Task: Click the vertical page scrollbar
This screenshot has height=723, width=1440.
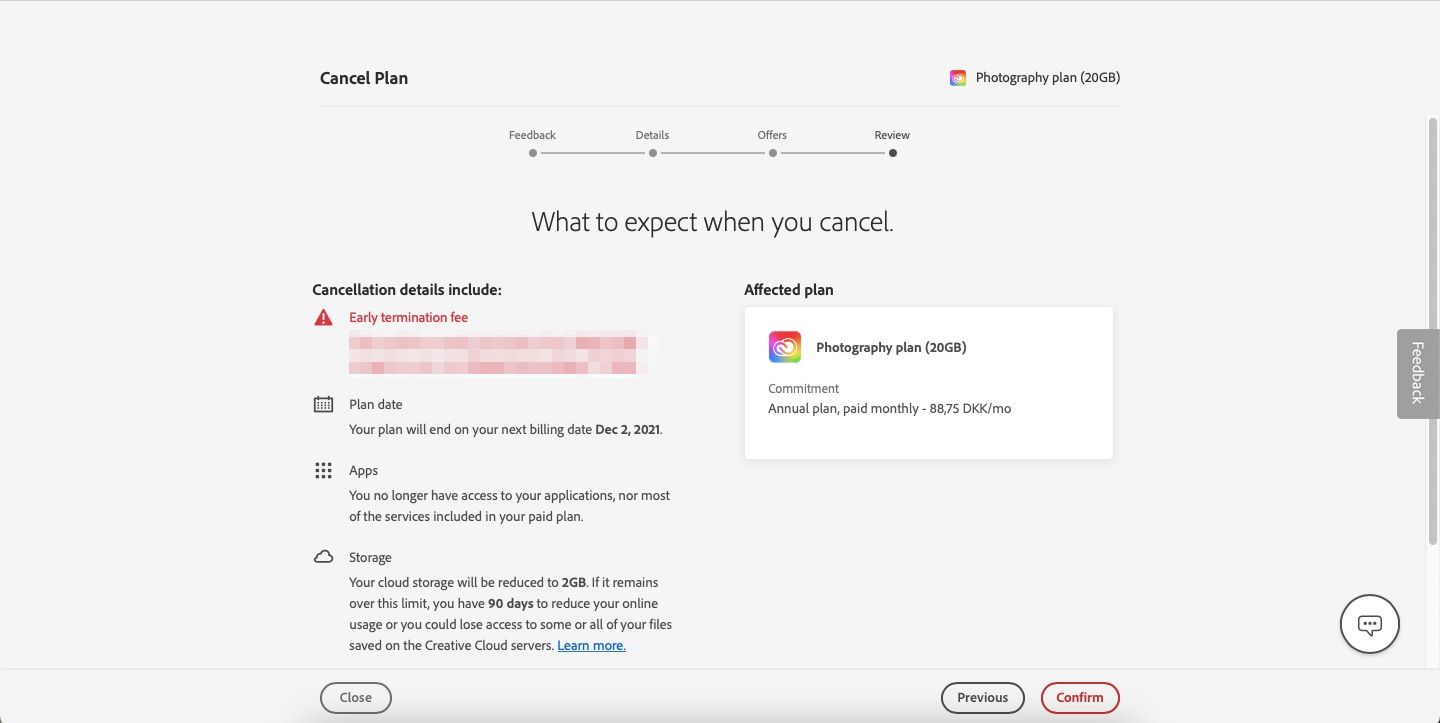Action: pyautogui.click(x=1432, y=330)
